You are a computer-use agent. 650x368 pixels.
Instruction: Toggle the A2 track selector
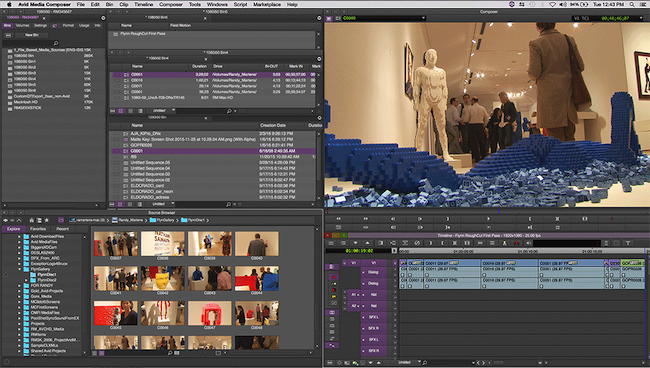click(x=354, y=305)
